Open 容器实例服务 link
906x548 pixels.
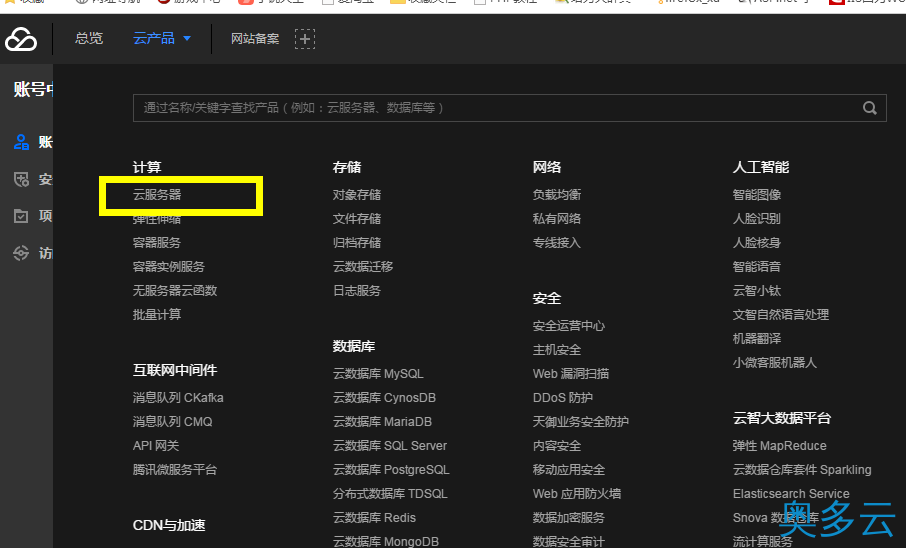tap(169, 266)
